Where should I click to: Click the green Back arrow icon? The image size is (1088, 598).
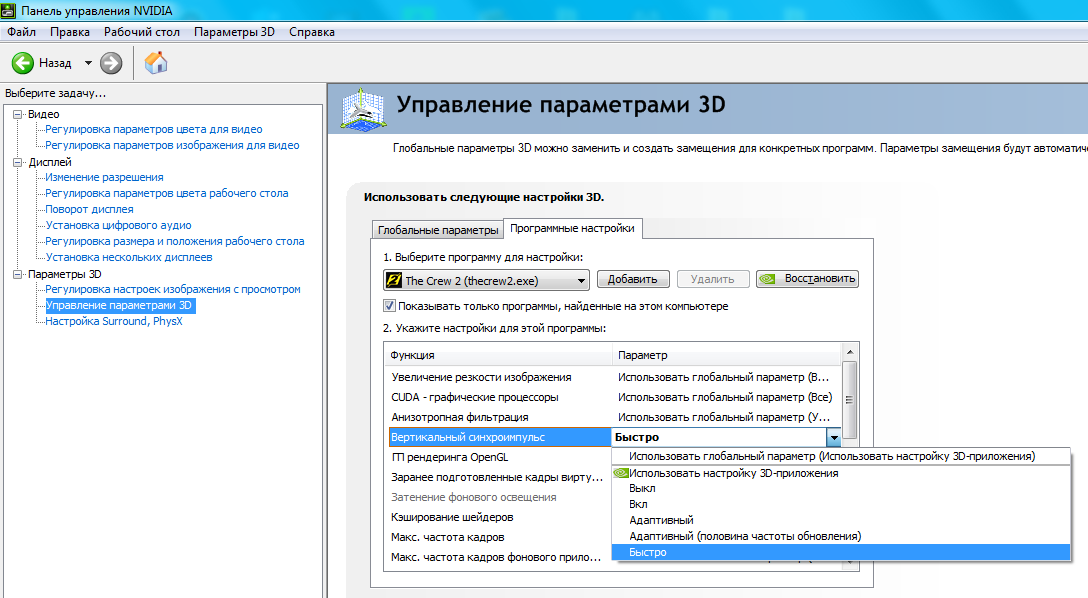[23, 63]
